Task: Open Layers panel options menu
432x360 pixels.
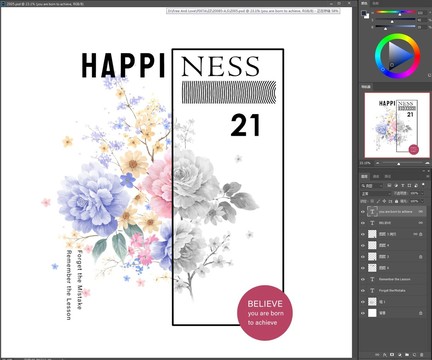Action: (428, 176)
